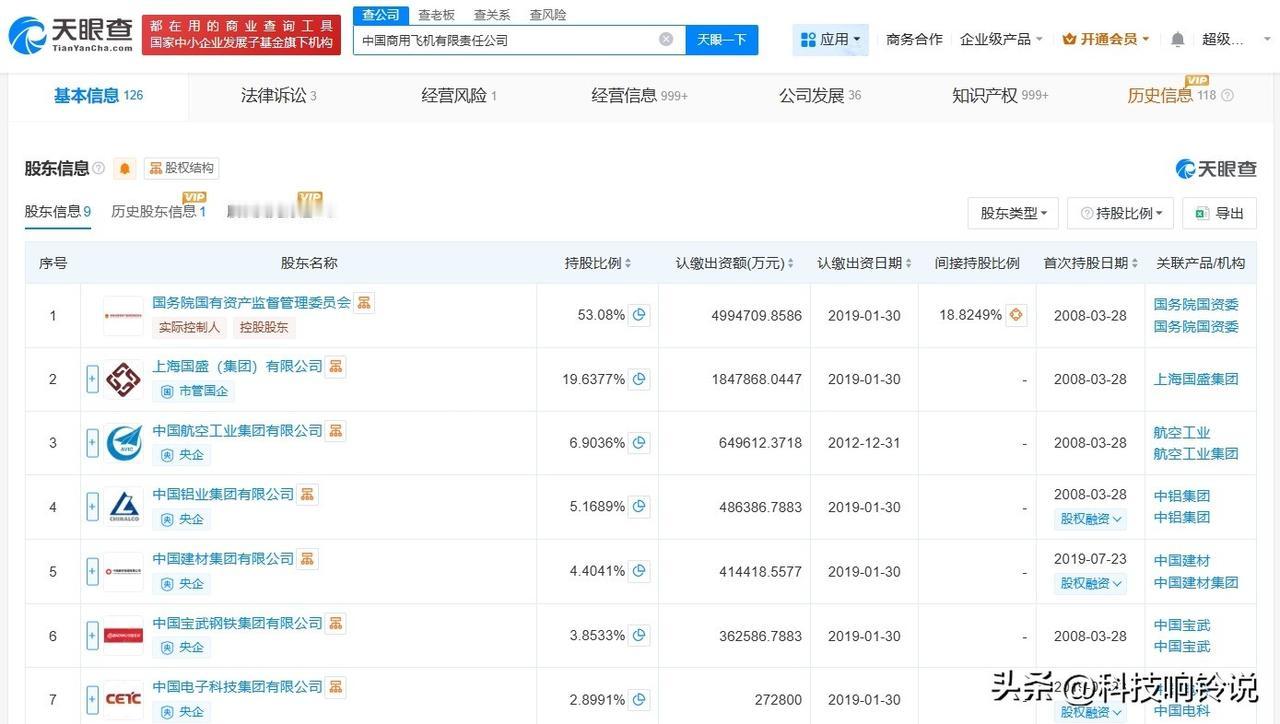Open the 持股比例 filter dropdown

(x=1121, y=213)
